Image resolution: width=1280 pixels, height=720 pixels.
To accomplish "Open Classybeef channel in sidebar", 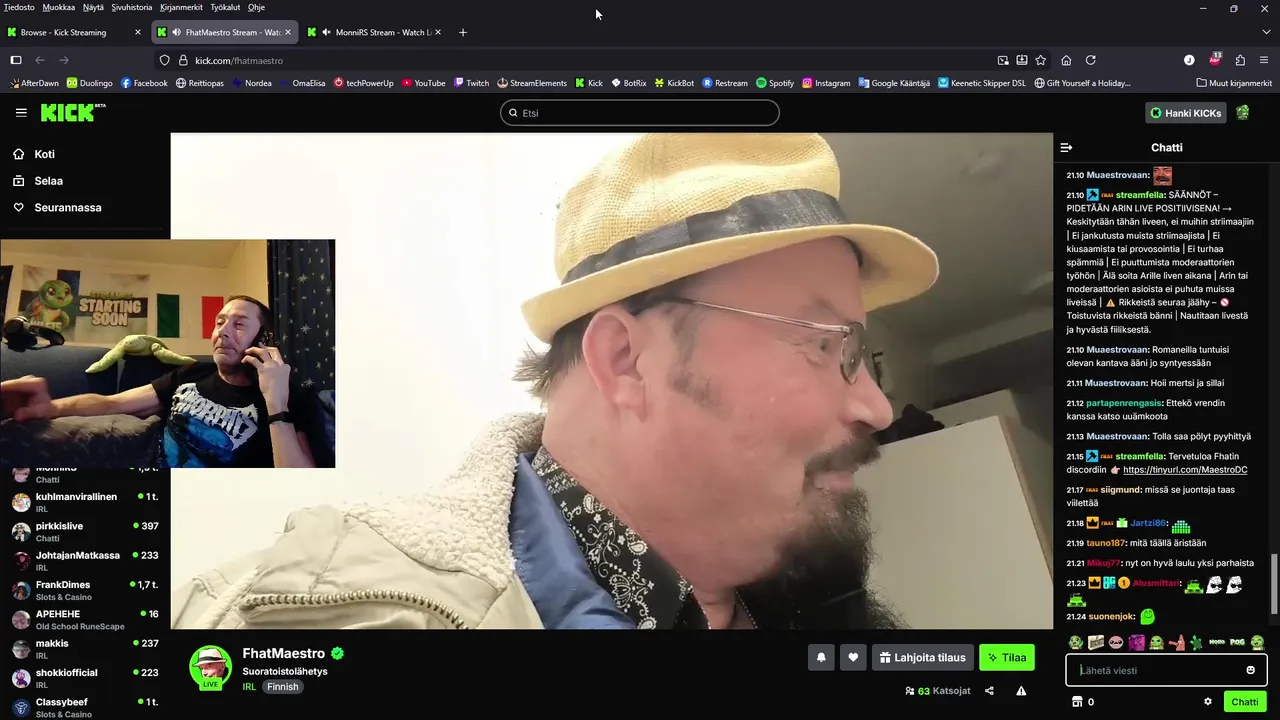I will coord(85,707).
